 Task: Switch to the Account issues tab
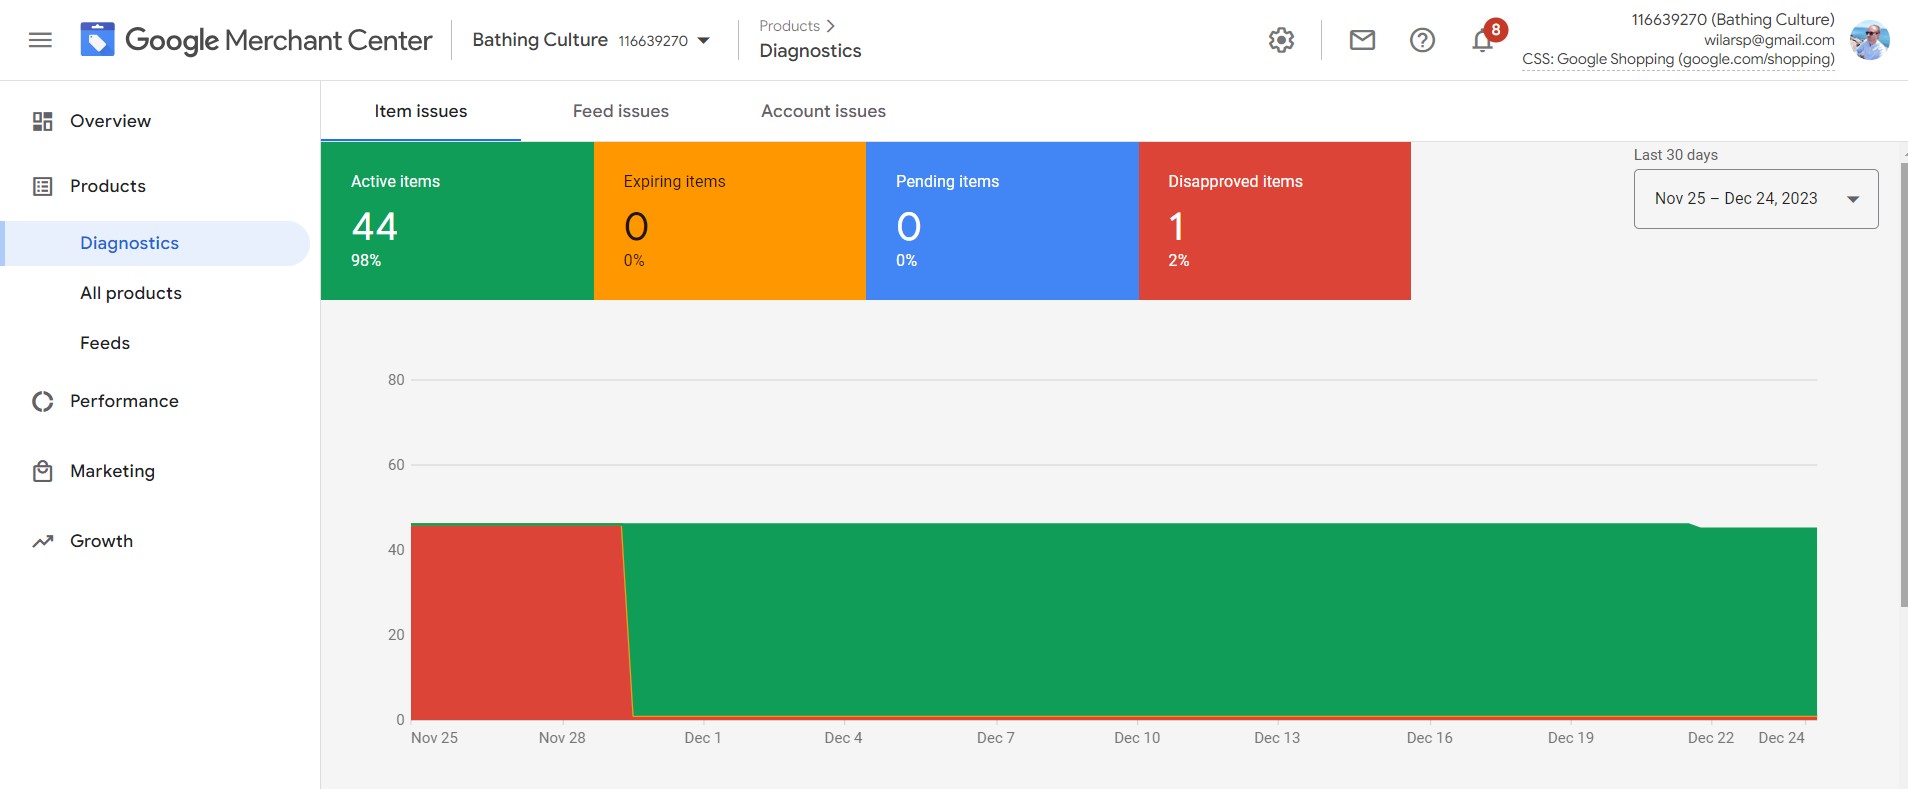pyautogui.click(x=823, y=111)
